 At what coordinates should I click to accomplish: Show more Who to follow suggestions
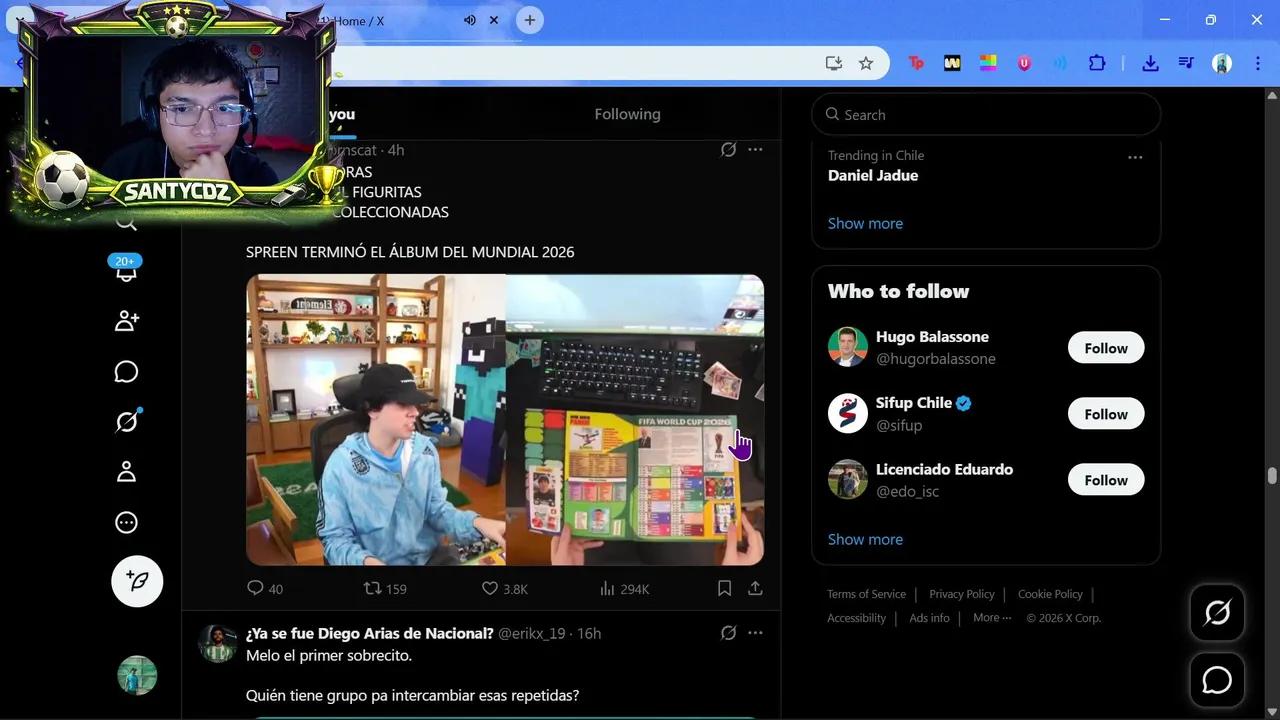pyautogui.click(x=865, y=539)
